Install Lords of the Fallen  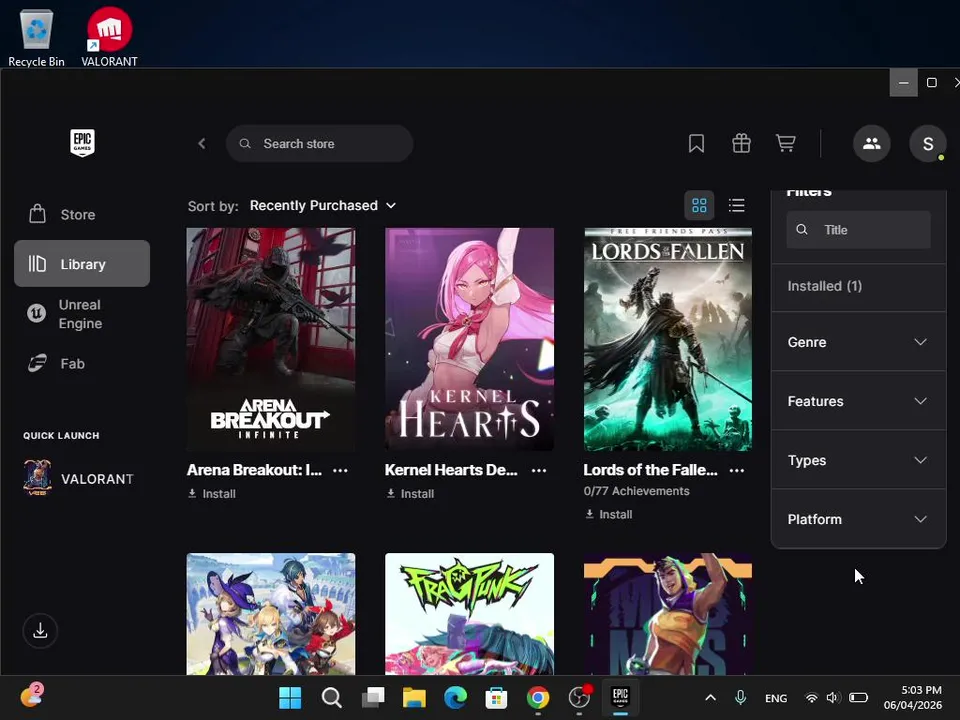609,514
